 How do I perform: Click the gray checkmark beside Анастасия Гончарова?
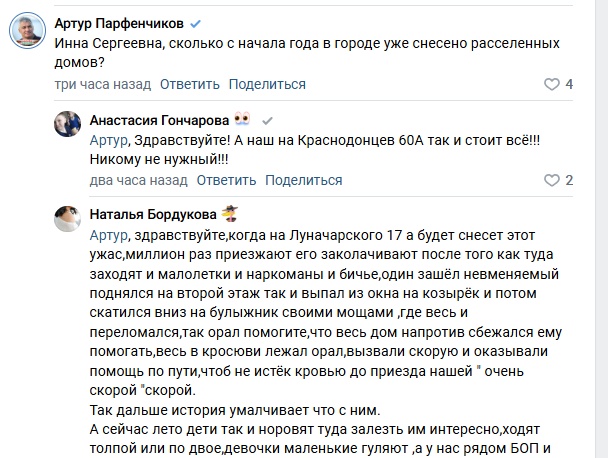click(x=267, y=121)
